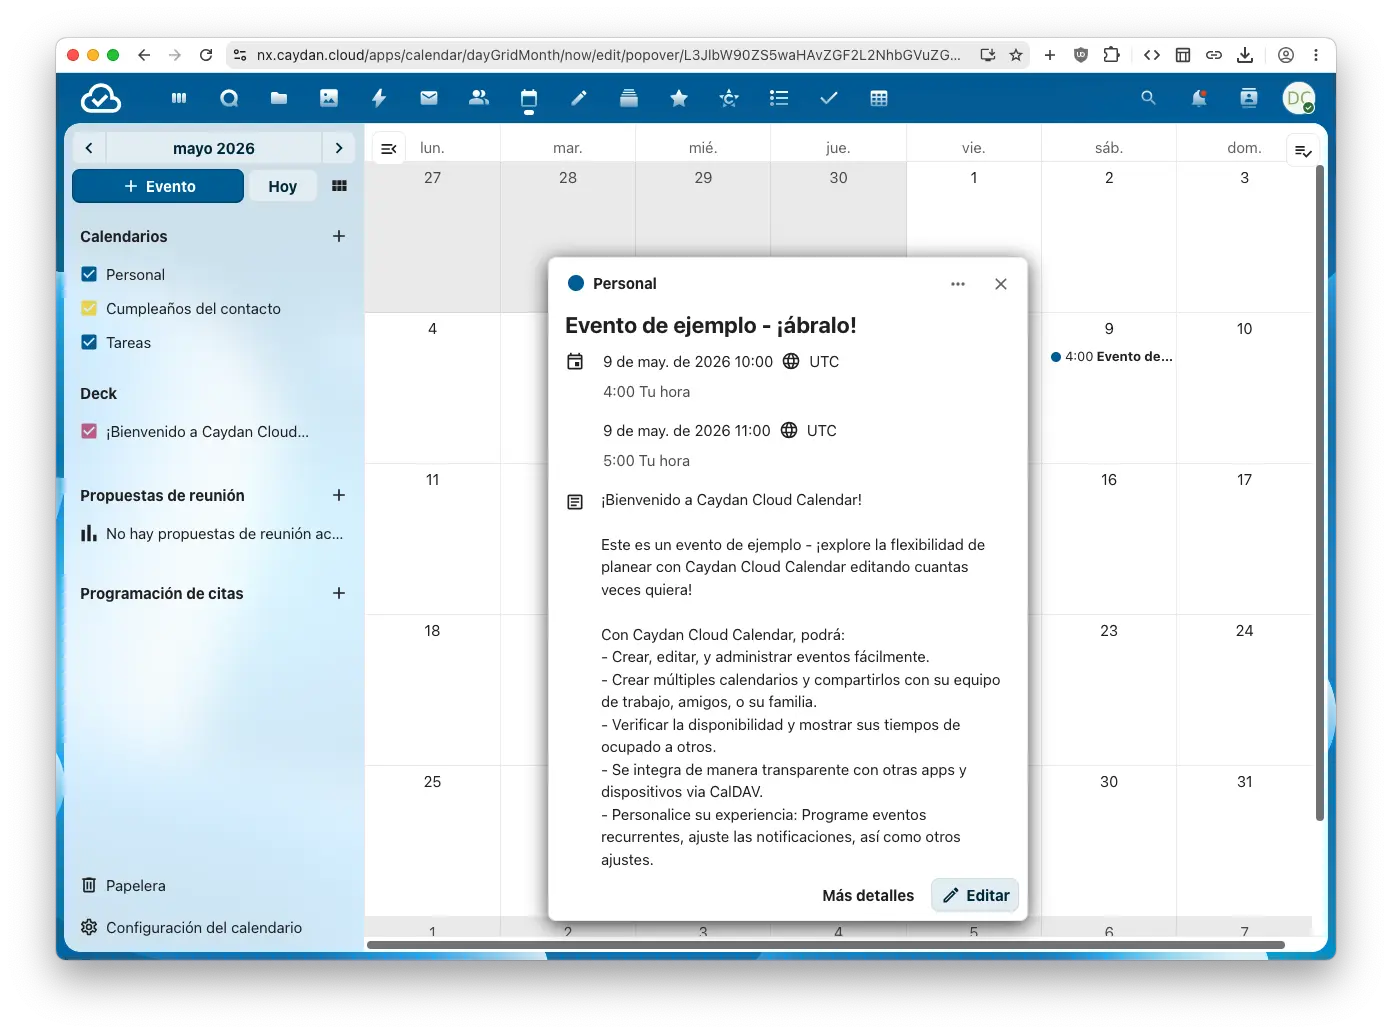This screenshot has height=1034, width=1392.
Task: Open browser three-dot menu
Action: [x=1317, y=55]
